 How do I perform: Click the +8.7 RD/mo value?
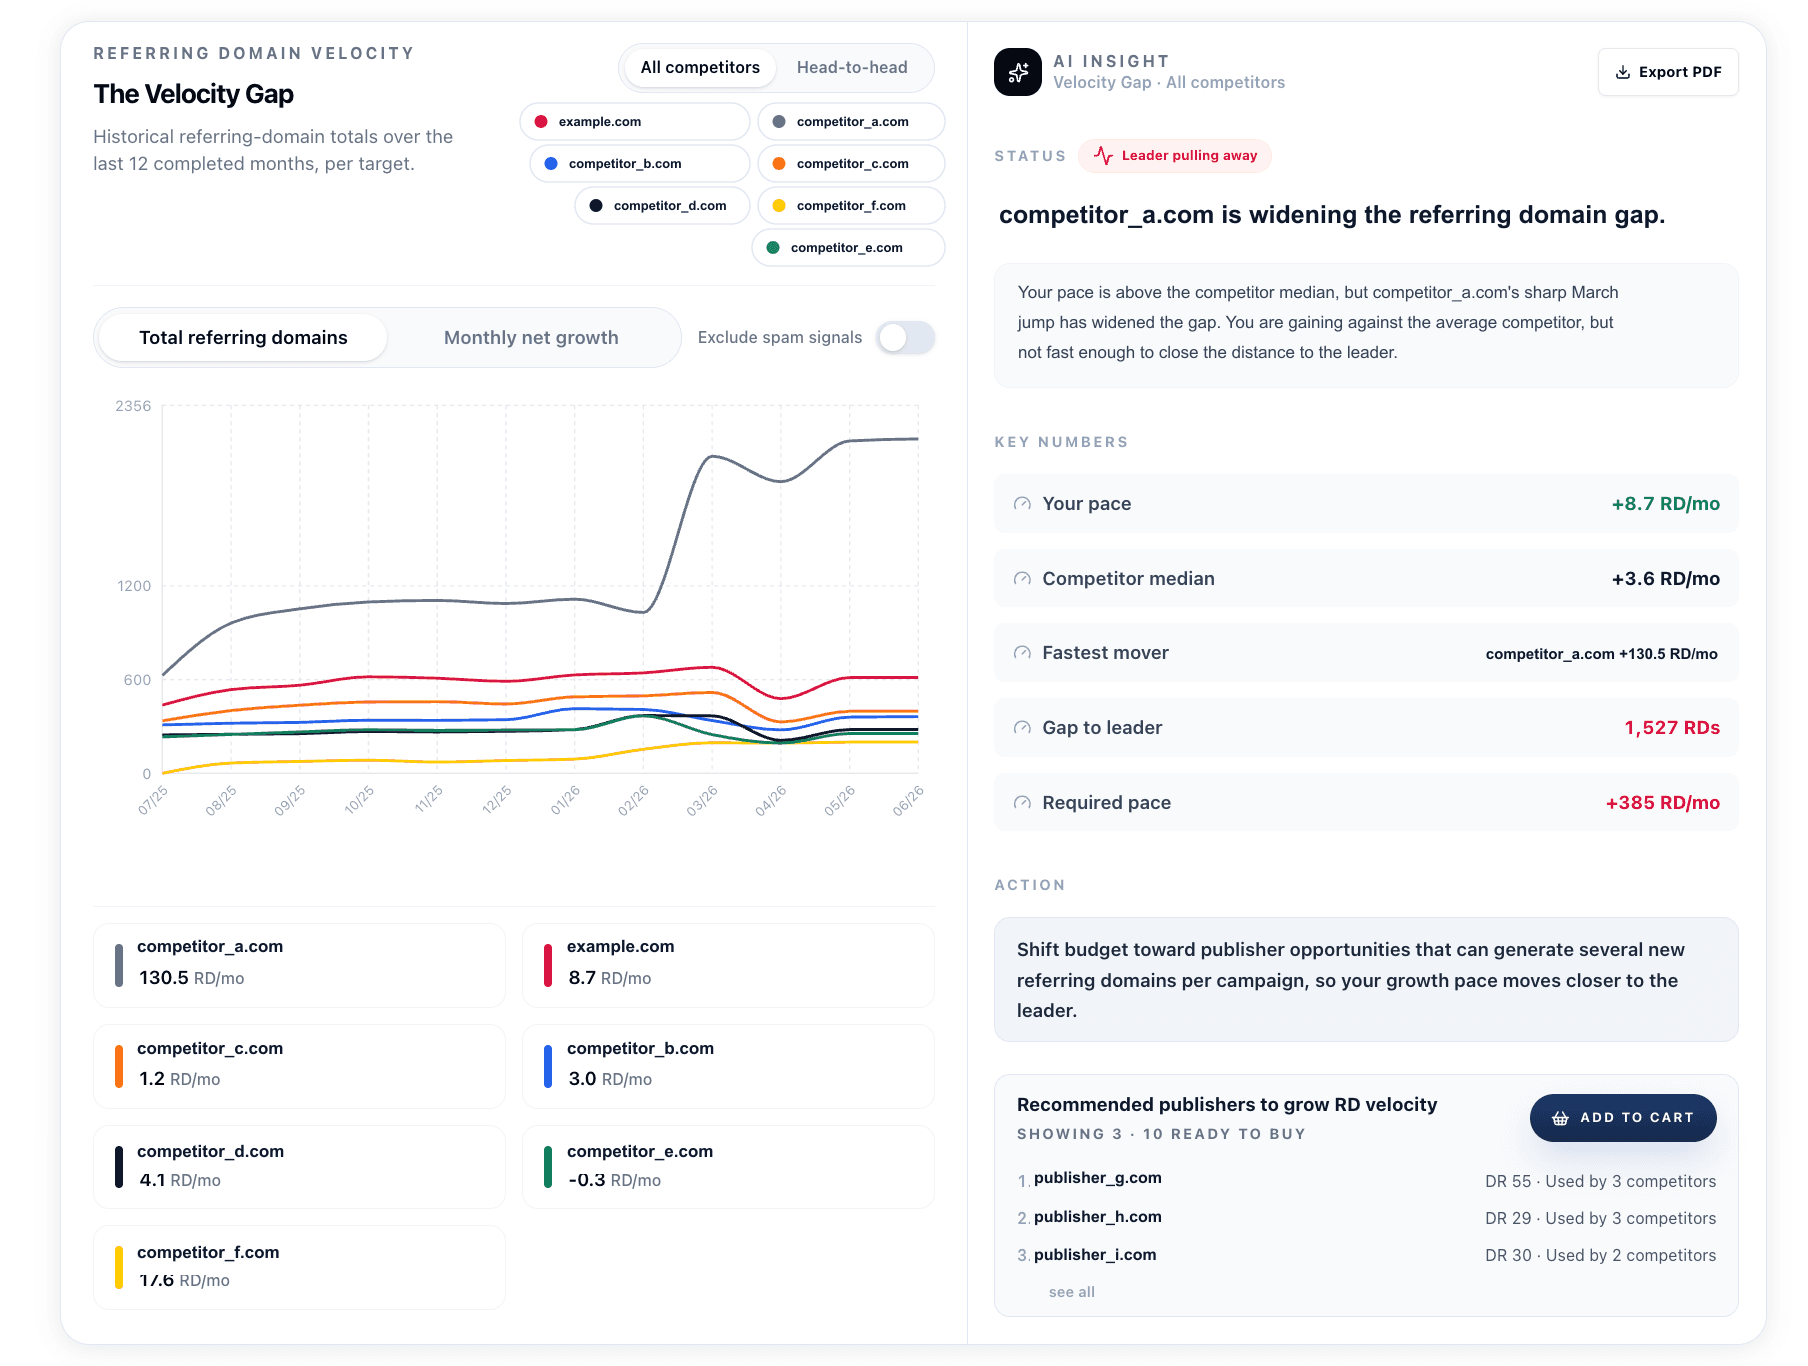click(x=1665, y=504)
